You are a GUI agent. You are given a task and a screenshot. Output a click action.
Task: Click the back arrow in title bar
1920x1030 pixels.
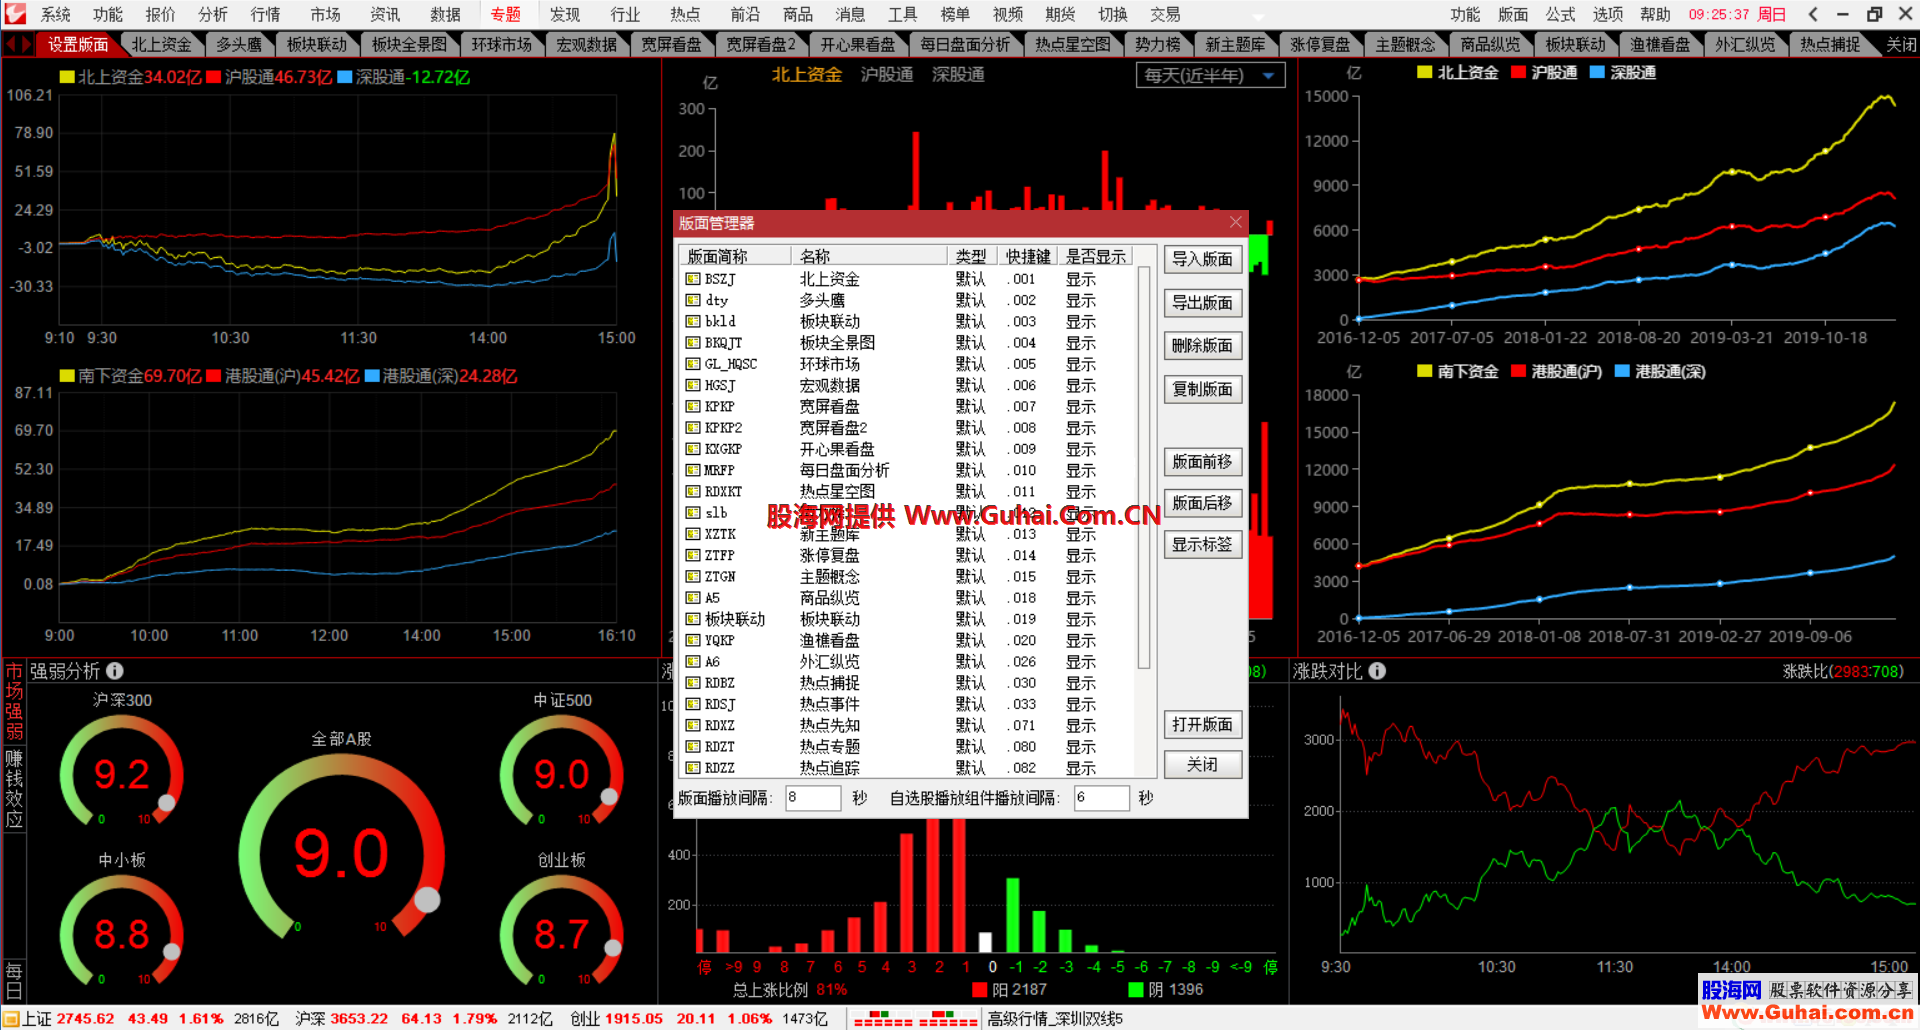[x=1813, y=14]
